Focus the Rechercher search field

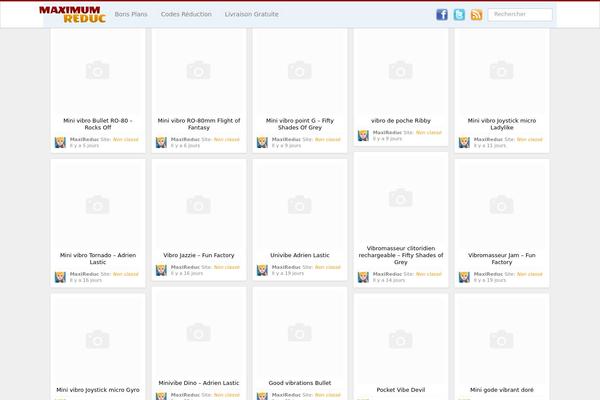point(520,15)
